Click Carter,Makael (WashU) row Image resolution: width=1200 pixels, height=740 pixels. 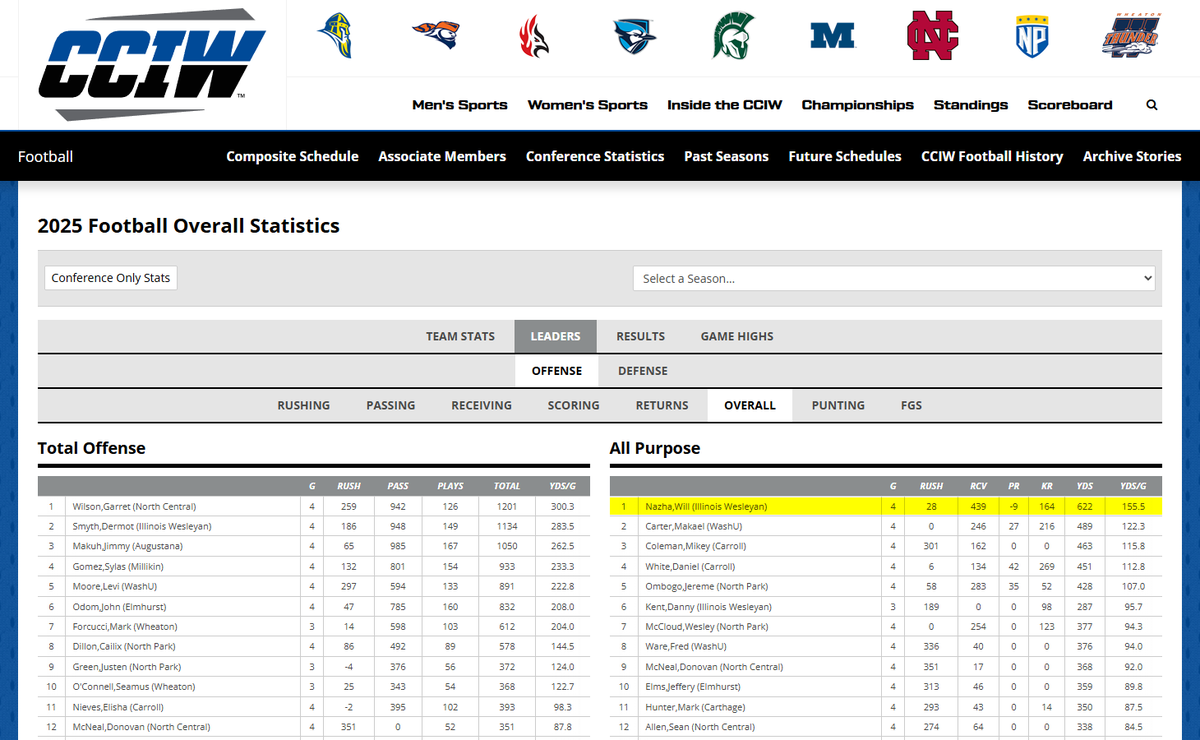pyautogui.click(x=886, y=526)
